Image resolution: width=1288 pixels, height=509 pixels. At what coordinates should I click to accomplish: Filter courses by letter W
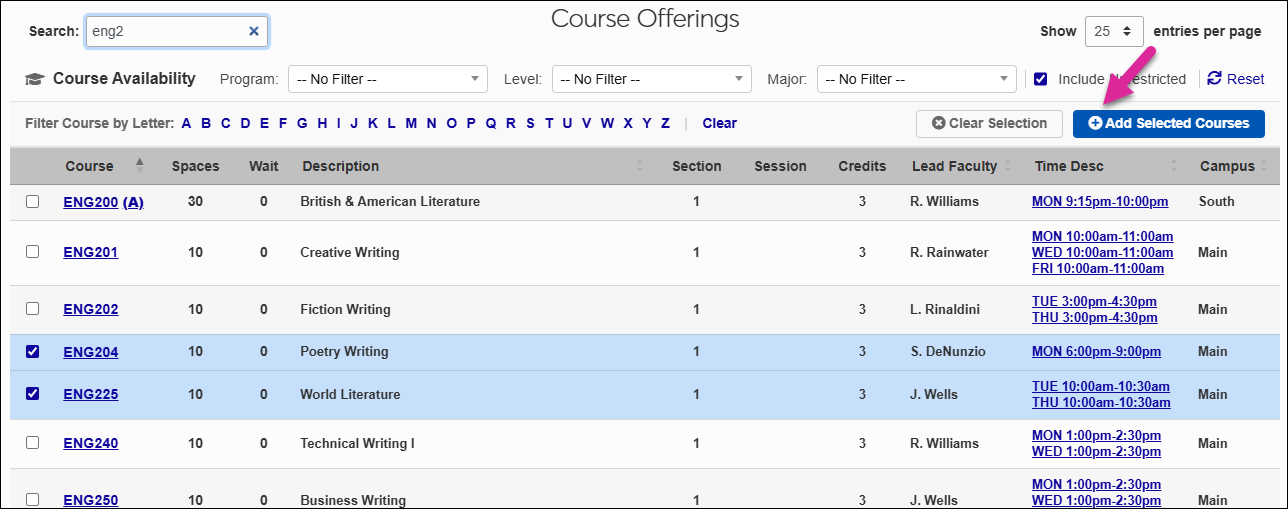click(x=608, y=123)
